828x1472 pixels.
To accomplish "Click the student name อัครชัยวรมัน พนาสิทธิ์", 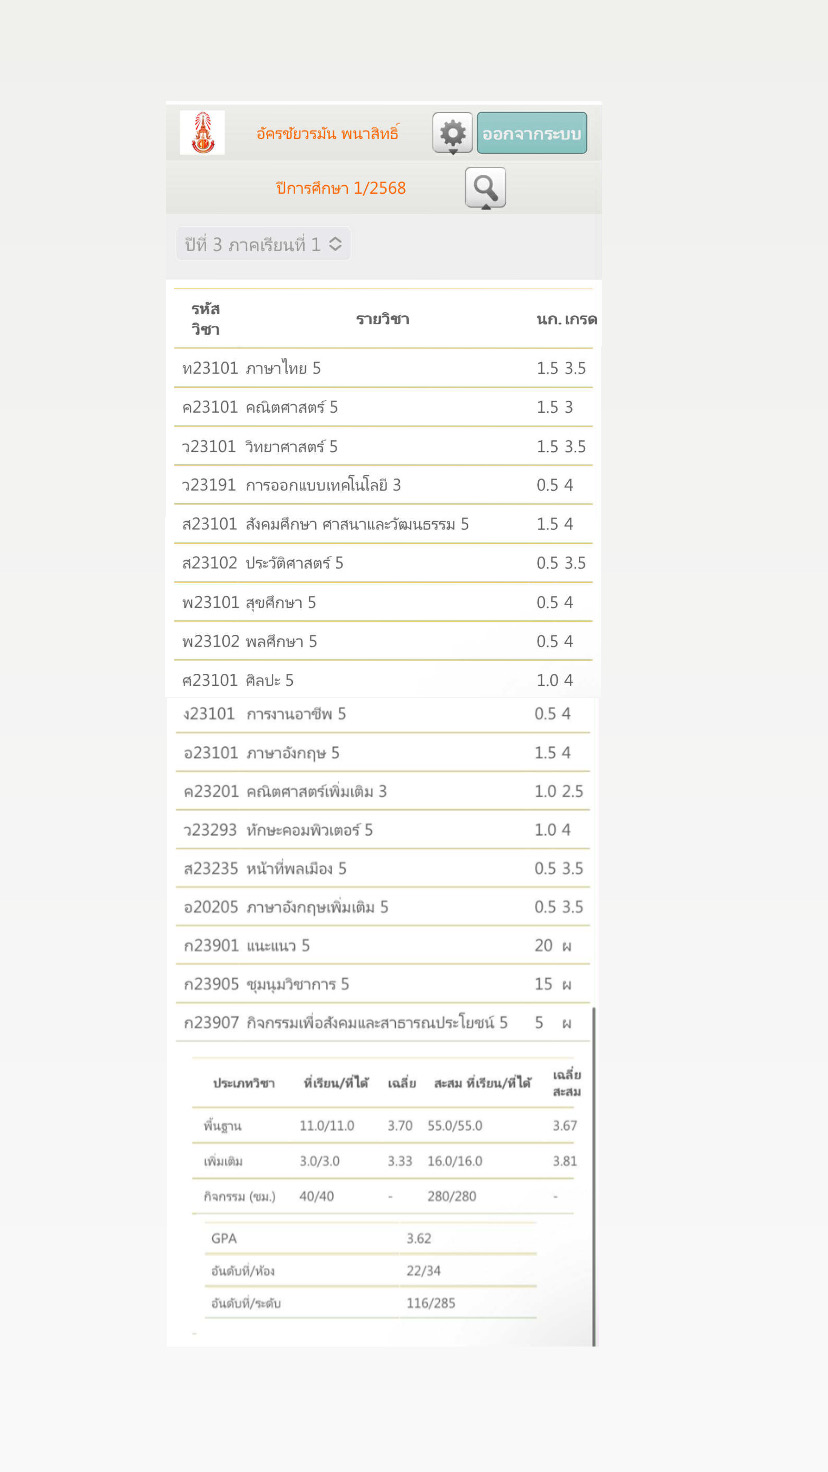I will (x=327, y=133).
